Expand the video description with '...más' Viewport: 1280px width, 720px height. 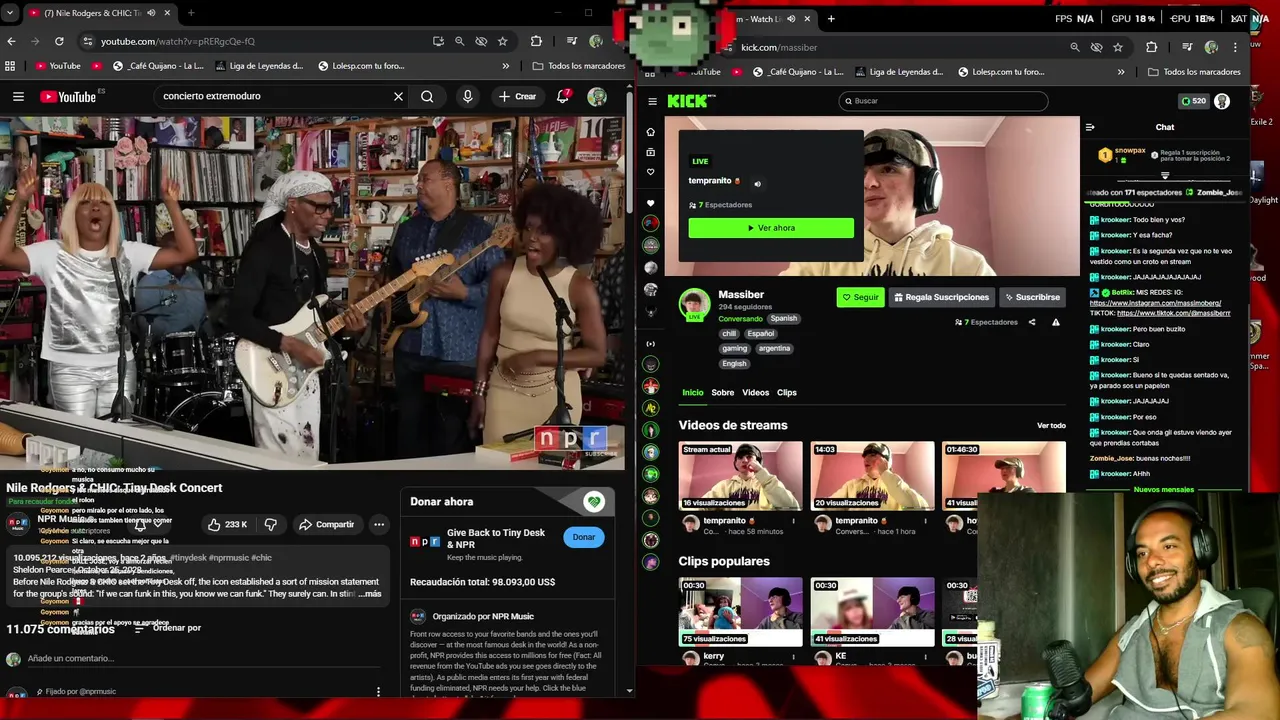pos(370,594)
